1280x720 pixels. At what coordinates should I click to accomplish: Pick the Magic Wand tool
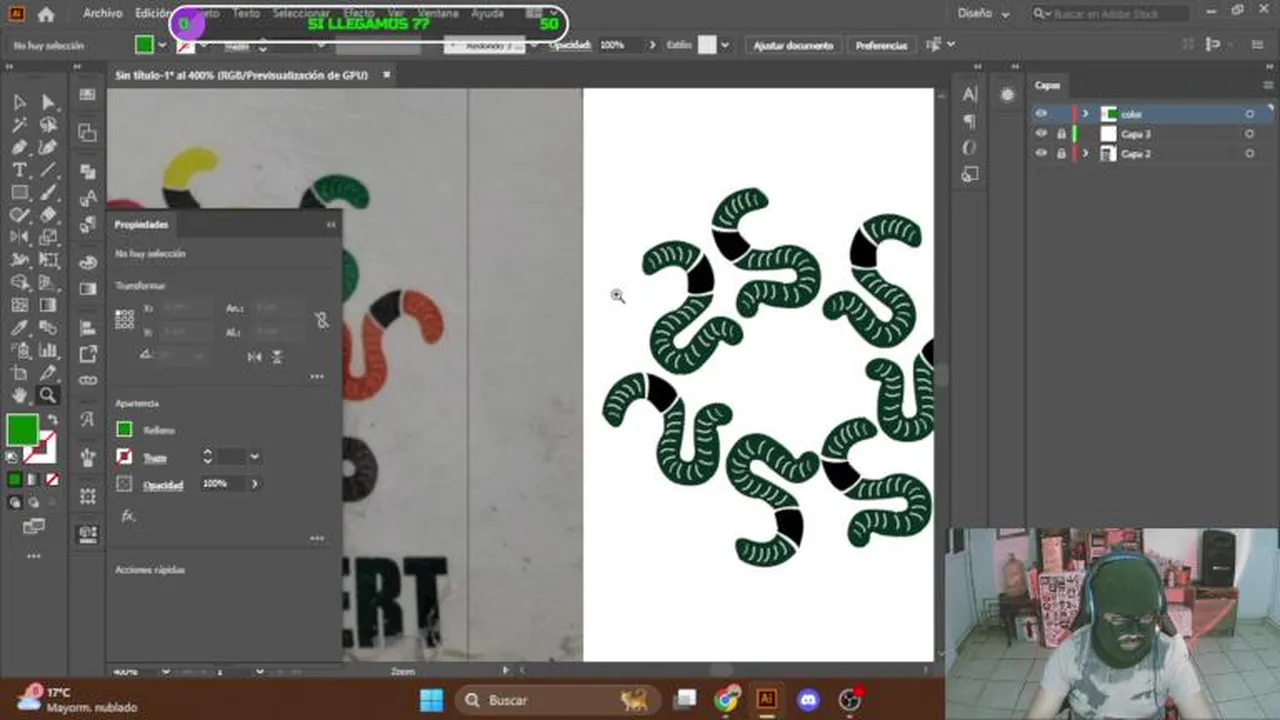19,125
